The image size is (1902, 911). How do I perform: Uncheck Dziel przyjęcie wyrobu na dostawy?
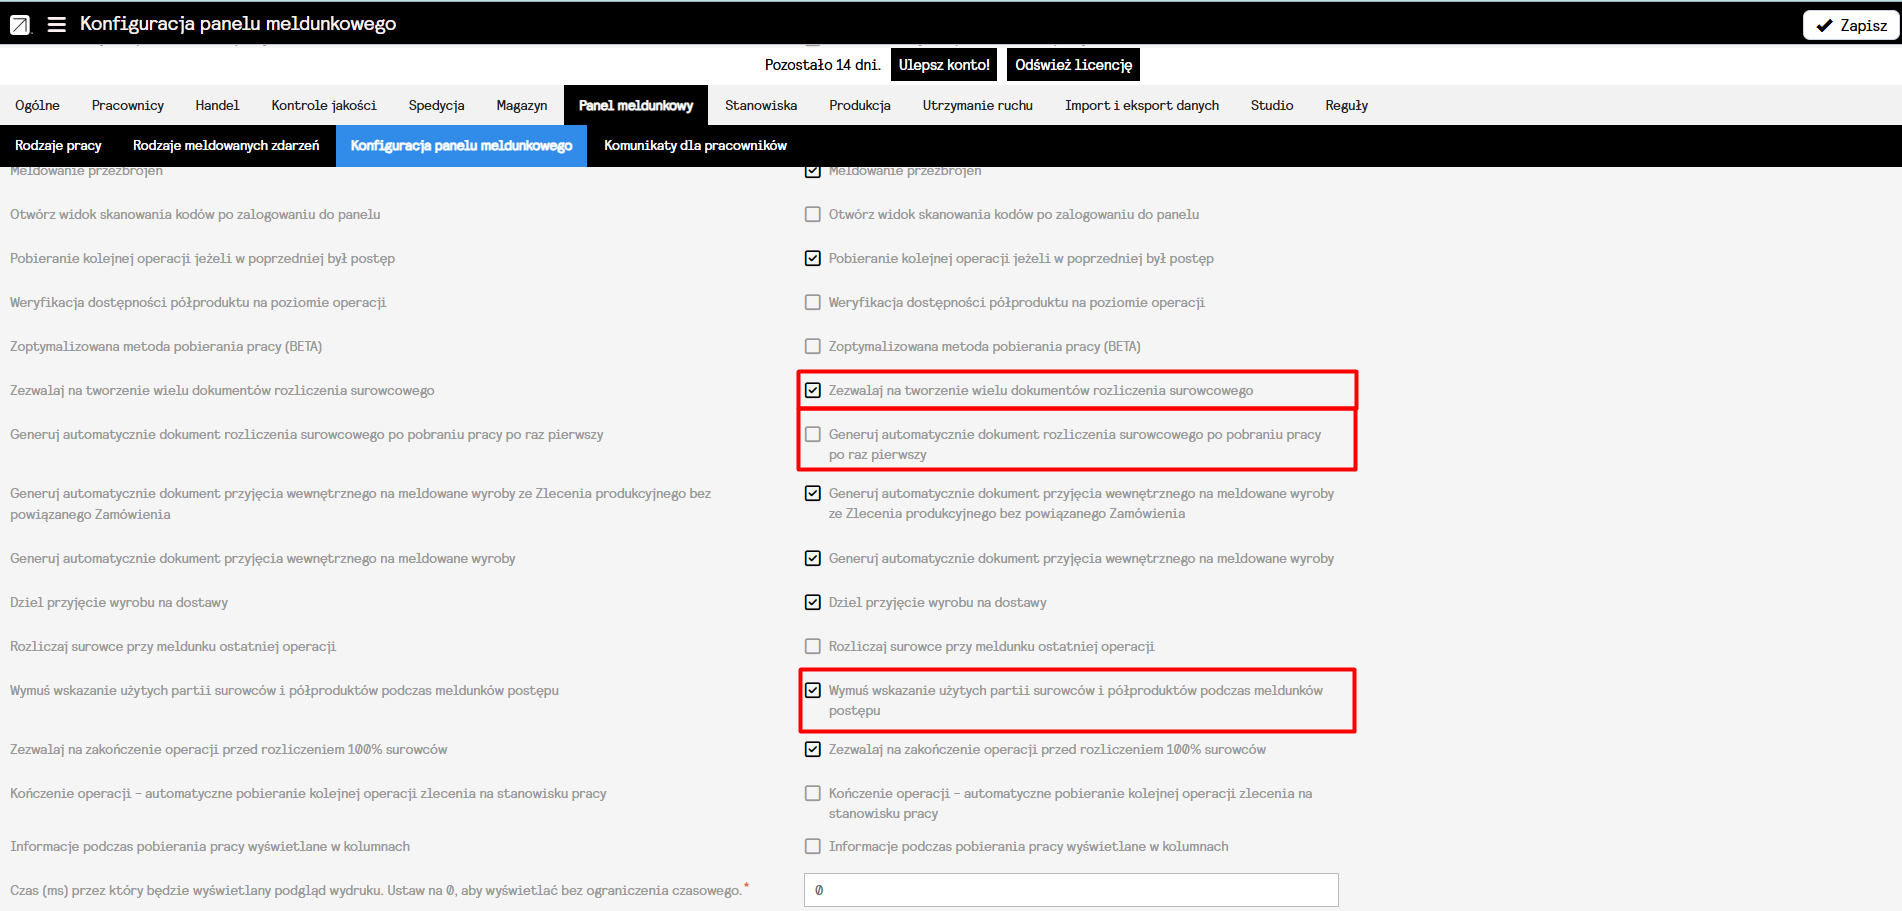click(x=813, y=602)
